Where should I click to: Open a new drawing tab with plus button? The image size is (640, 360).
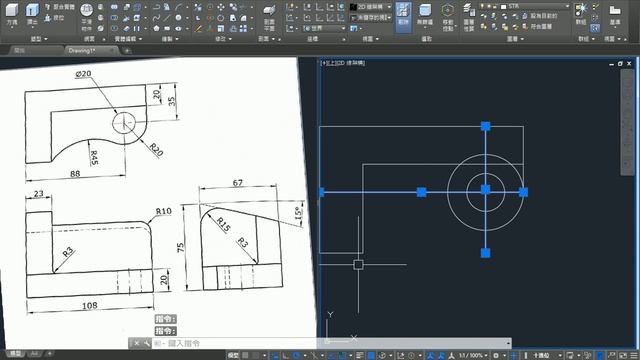[x=127, y=51]
